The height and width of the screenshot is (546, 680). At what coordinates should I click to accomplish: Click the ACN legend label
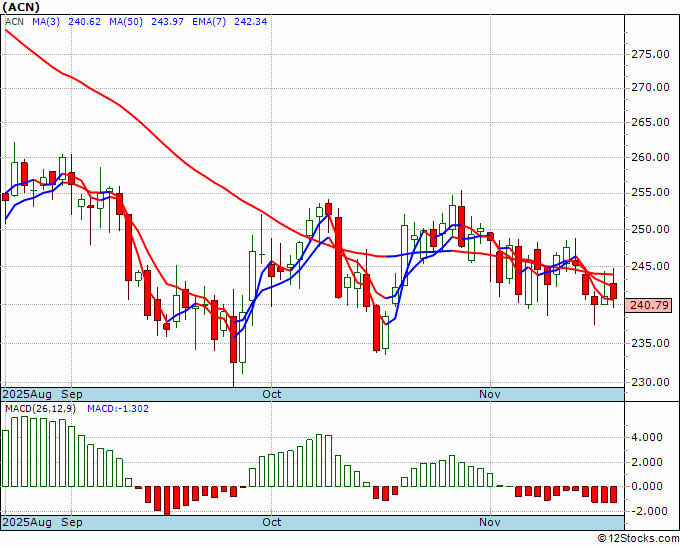pos(14,22)
